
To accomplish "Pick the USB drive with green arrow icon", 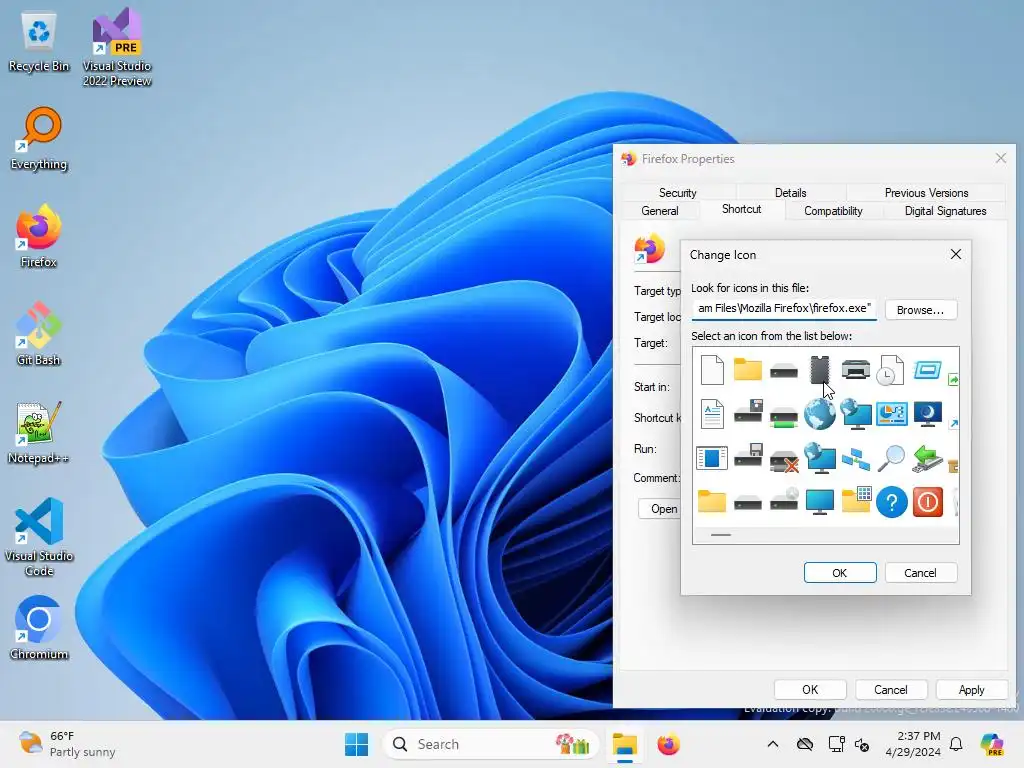I will 927,458.
